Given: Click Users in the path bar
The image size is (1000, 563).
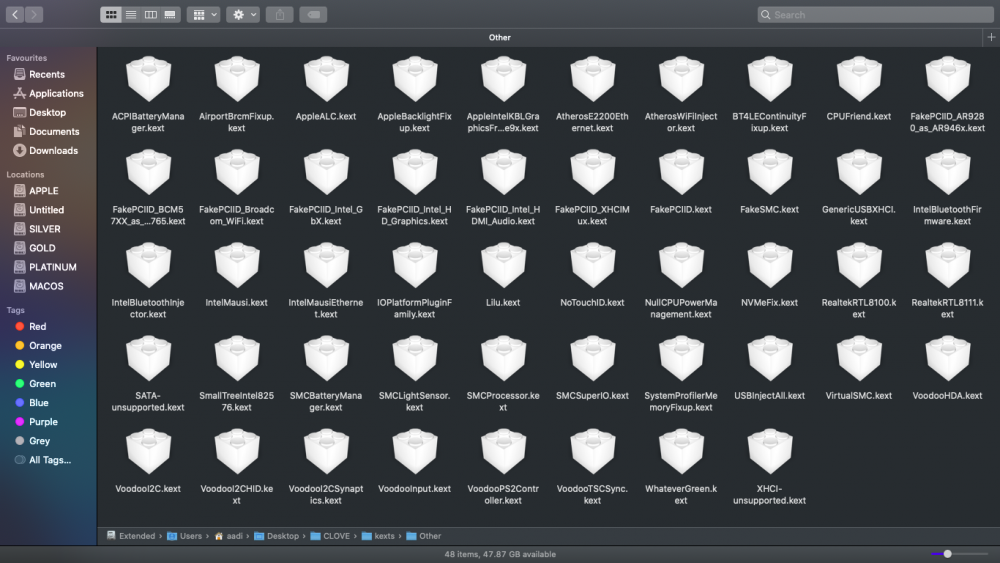Looking at the screenshot, I should (184, 536).
